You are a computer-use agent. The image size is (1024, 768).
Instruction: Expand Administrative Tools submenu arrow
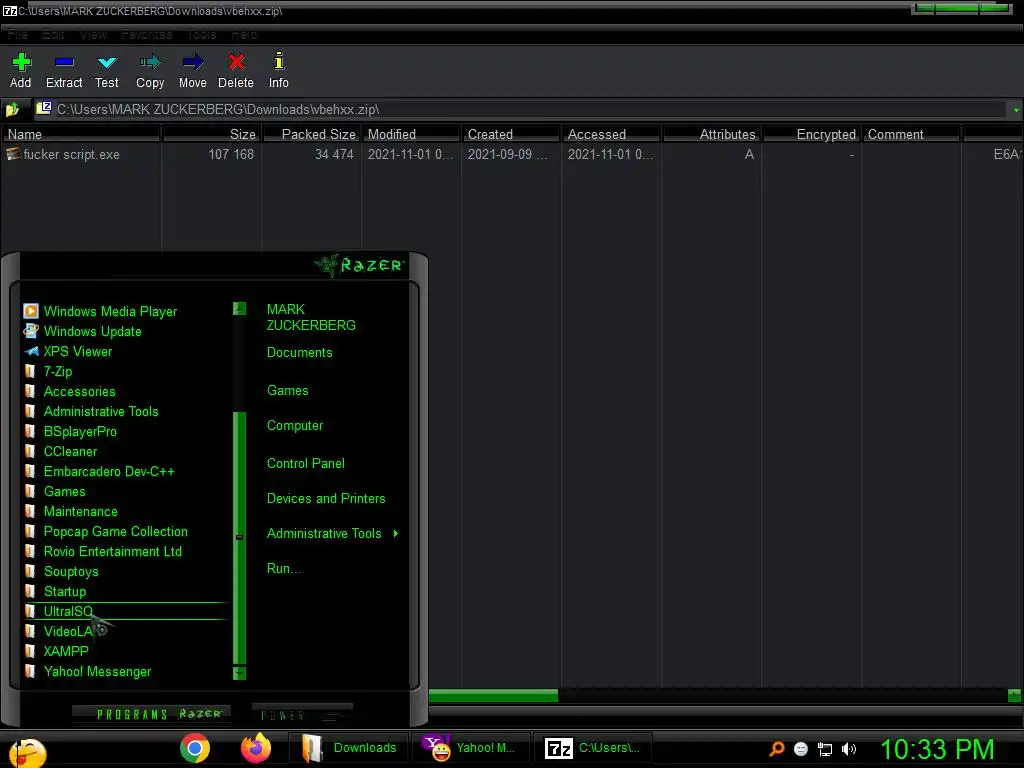pos(396,534)
